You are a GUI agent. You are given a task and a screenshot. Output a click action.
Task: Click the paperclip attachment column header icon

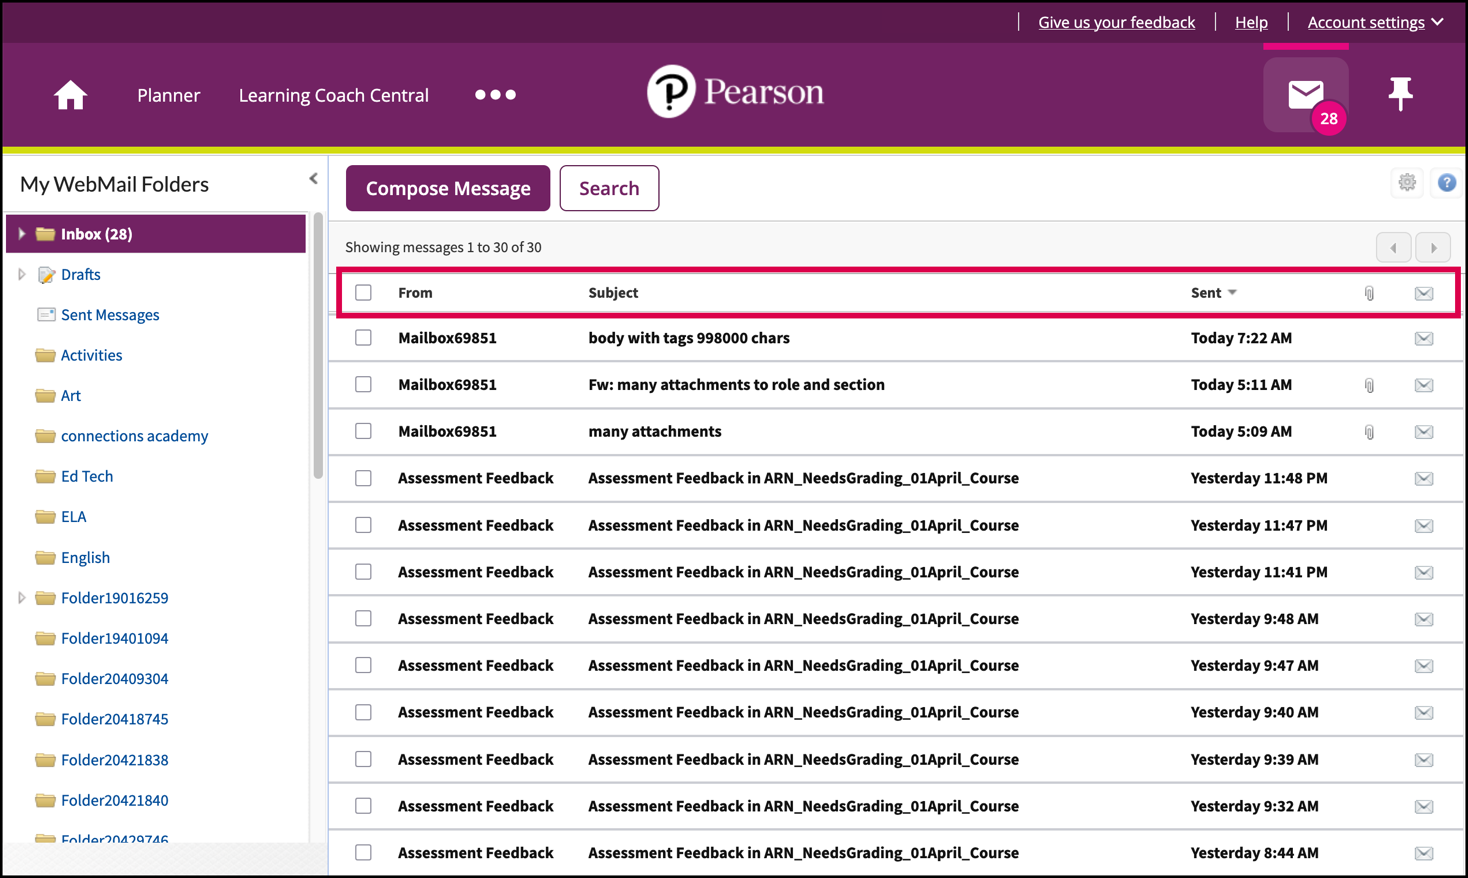(1369, 293)
